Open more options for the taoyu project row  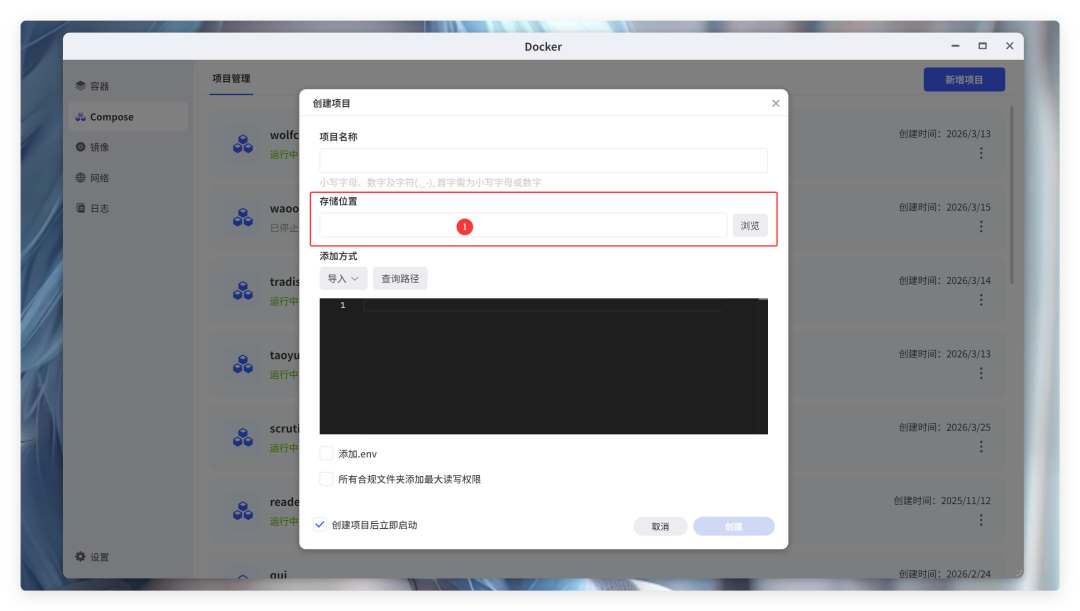pyautogui.click(x=982, y=373)
